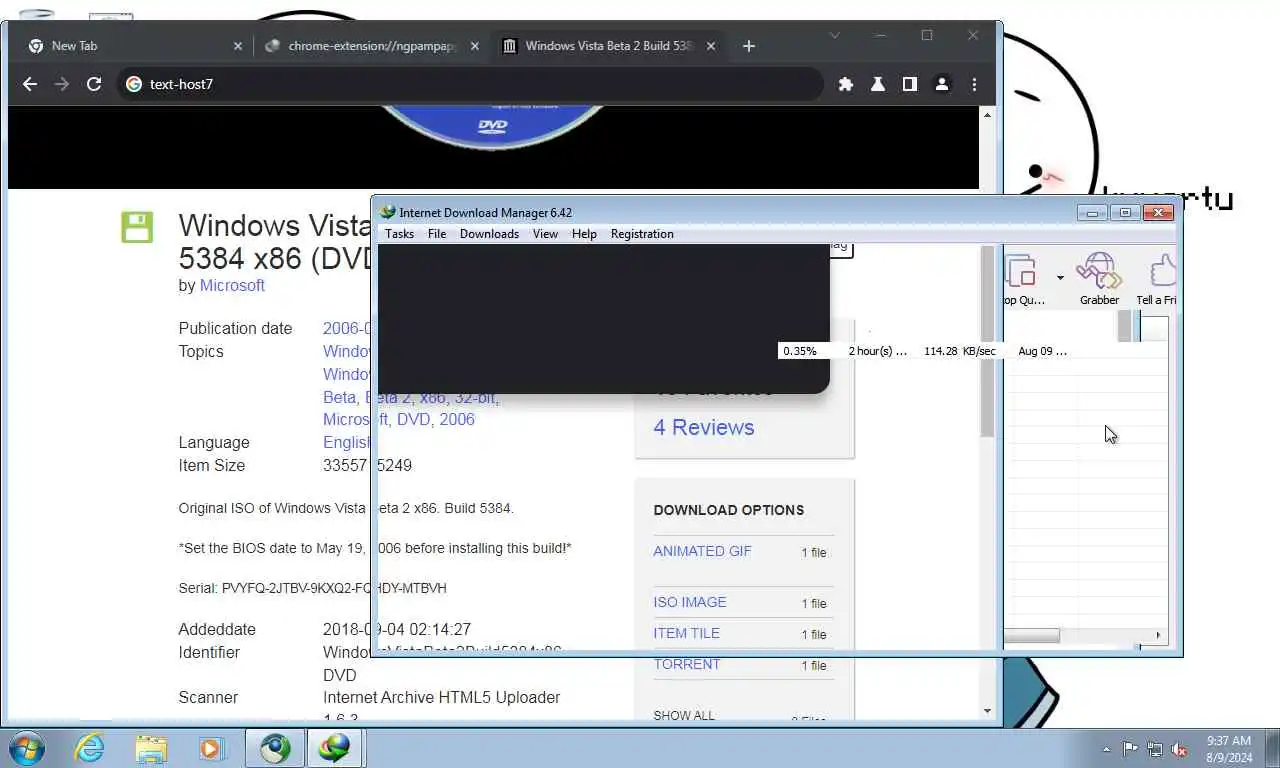The width and height of the screenshot is (1280, 768).
Task: Click the taskbar clock showing 9:37 AM
Action: point(1228,749)
